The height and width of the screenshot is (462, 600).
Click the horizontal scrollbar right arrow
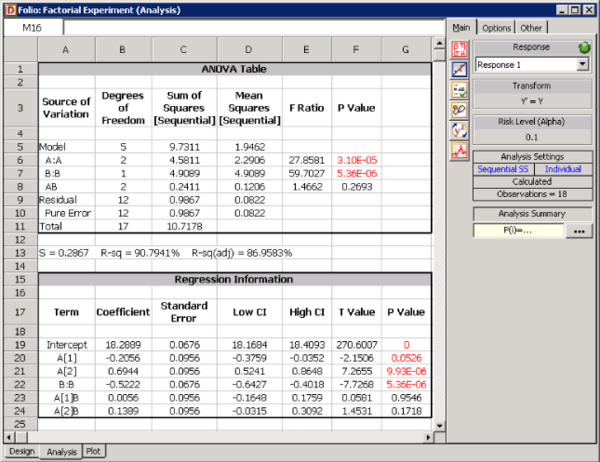tap(428, 437)
